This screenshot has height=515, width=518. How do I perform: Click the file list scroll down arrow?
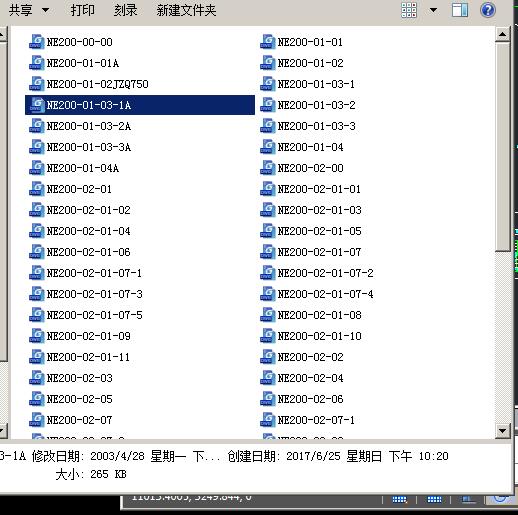(x=502, y=431)
